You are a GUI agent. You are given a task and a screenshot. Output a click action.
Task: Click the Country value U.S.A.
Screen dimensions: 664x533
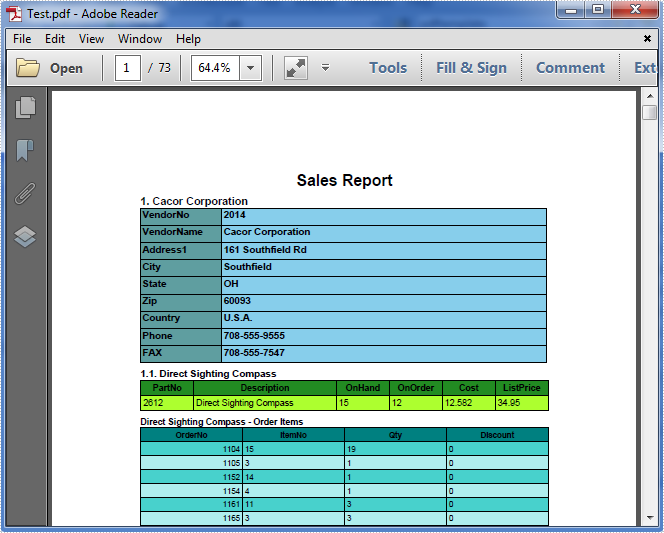[x=238, y=318]
